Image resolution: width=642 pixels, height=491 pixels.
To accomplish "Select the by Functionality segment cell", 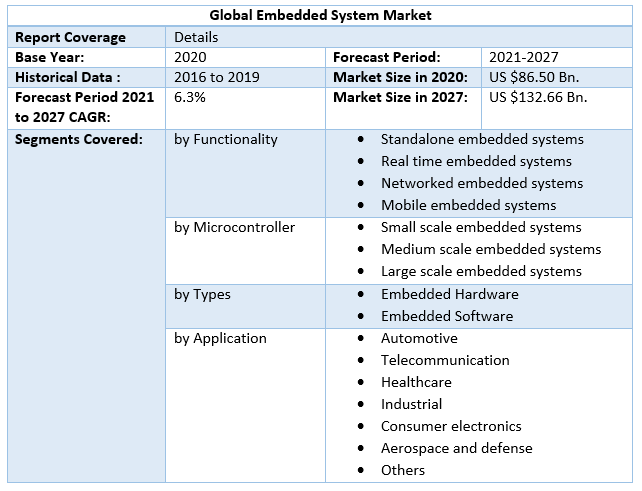I will 226,139.
